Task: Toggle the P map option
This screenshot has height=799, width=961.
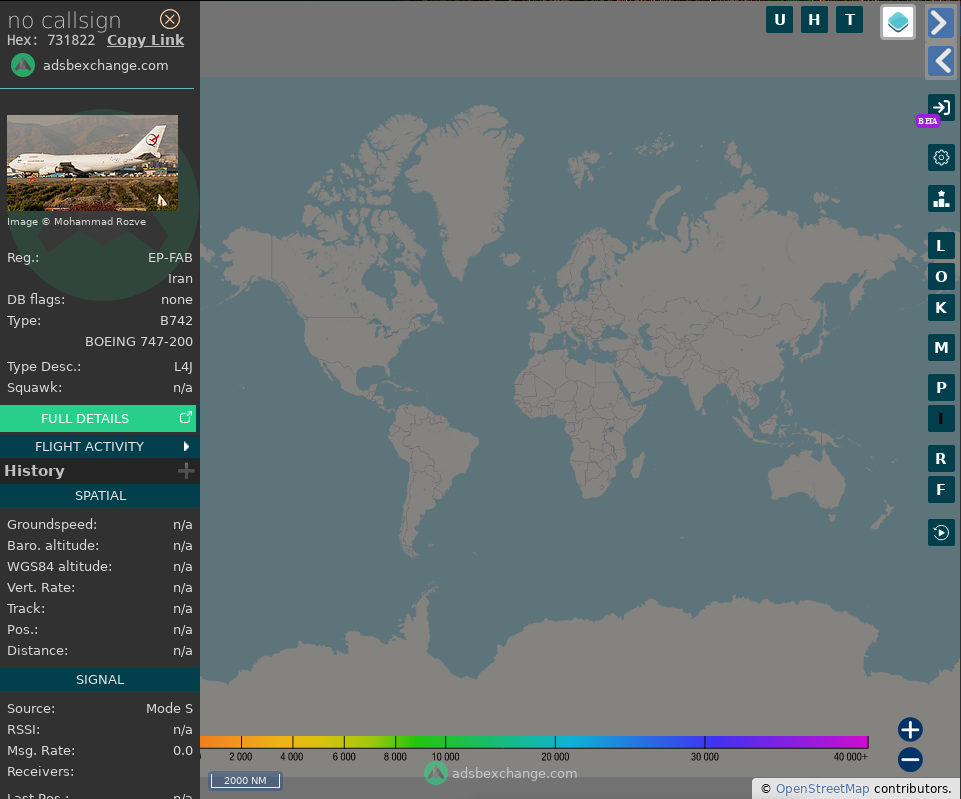Action: tap(941, 388)
